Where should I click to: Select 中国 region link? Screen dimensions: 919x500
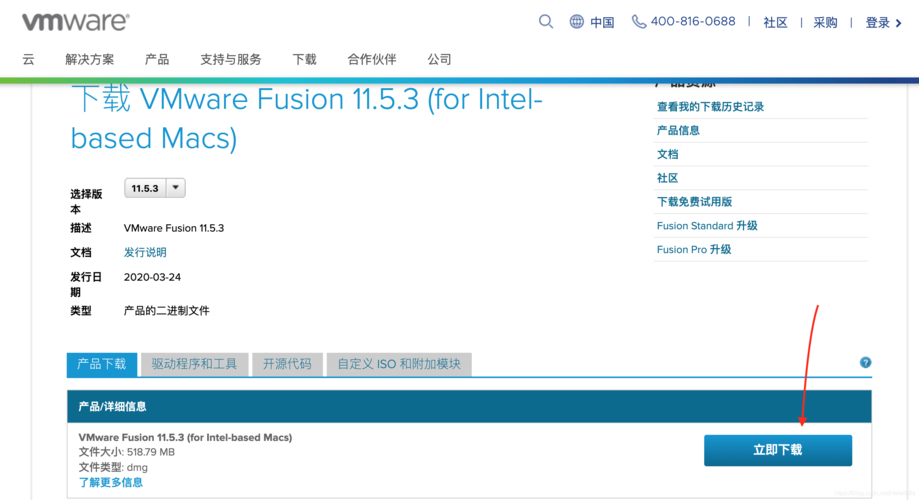[x=602, y=22]
